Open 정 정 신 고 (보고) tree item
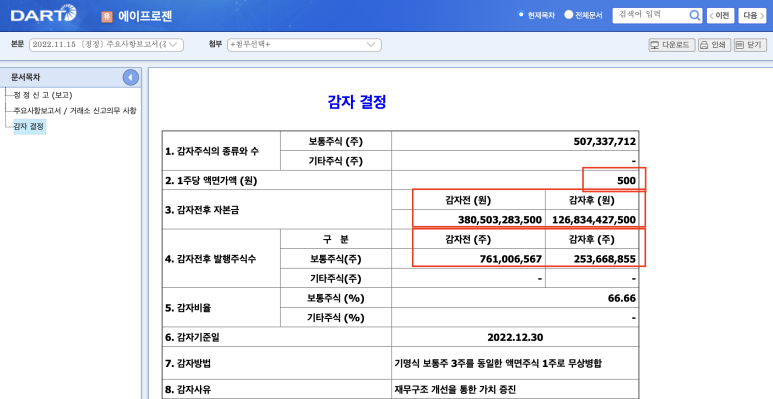773x399 pixels. pyautogui.click(x=42, y=95)
